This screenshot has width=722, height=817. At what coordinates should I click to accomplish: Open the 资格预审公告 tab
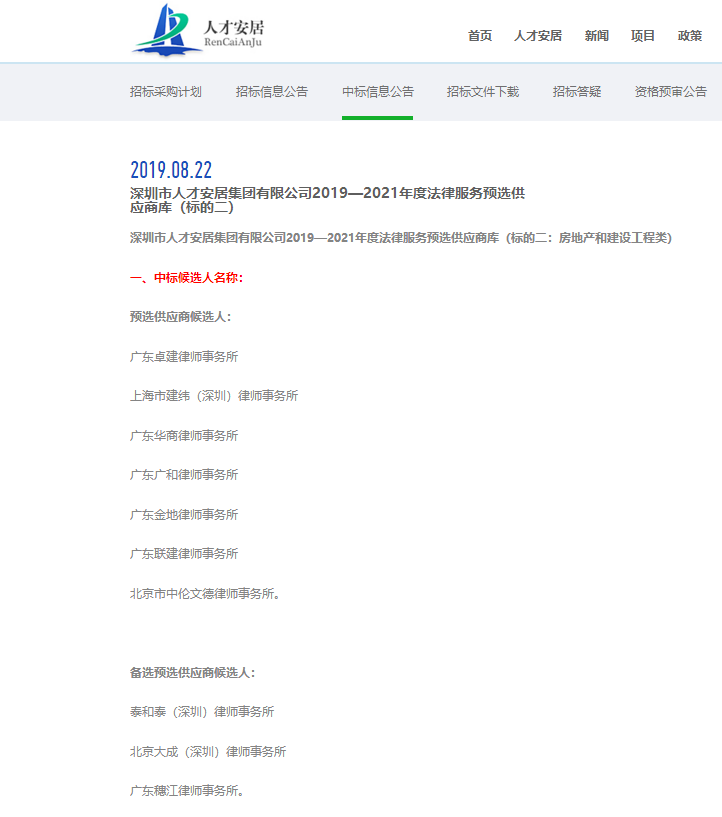[x=671, y=92]
